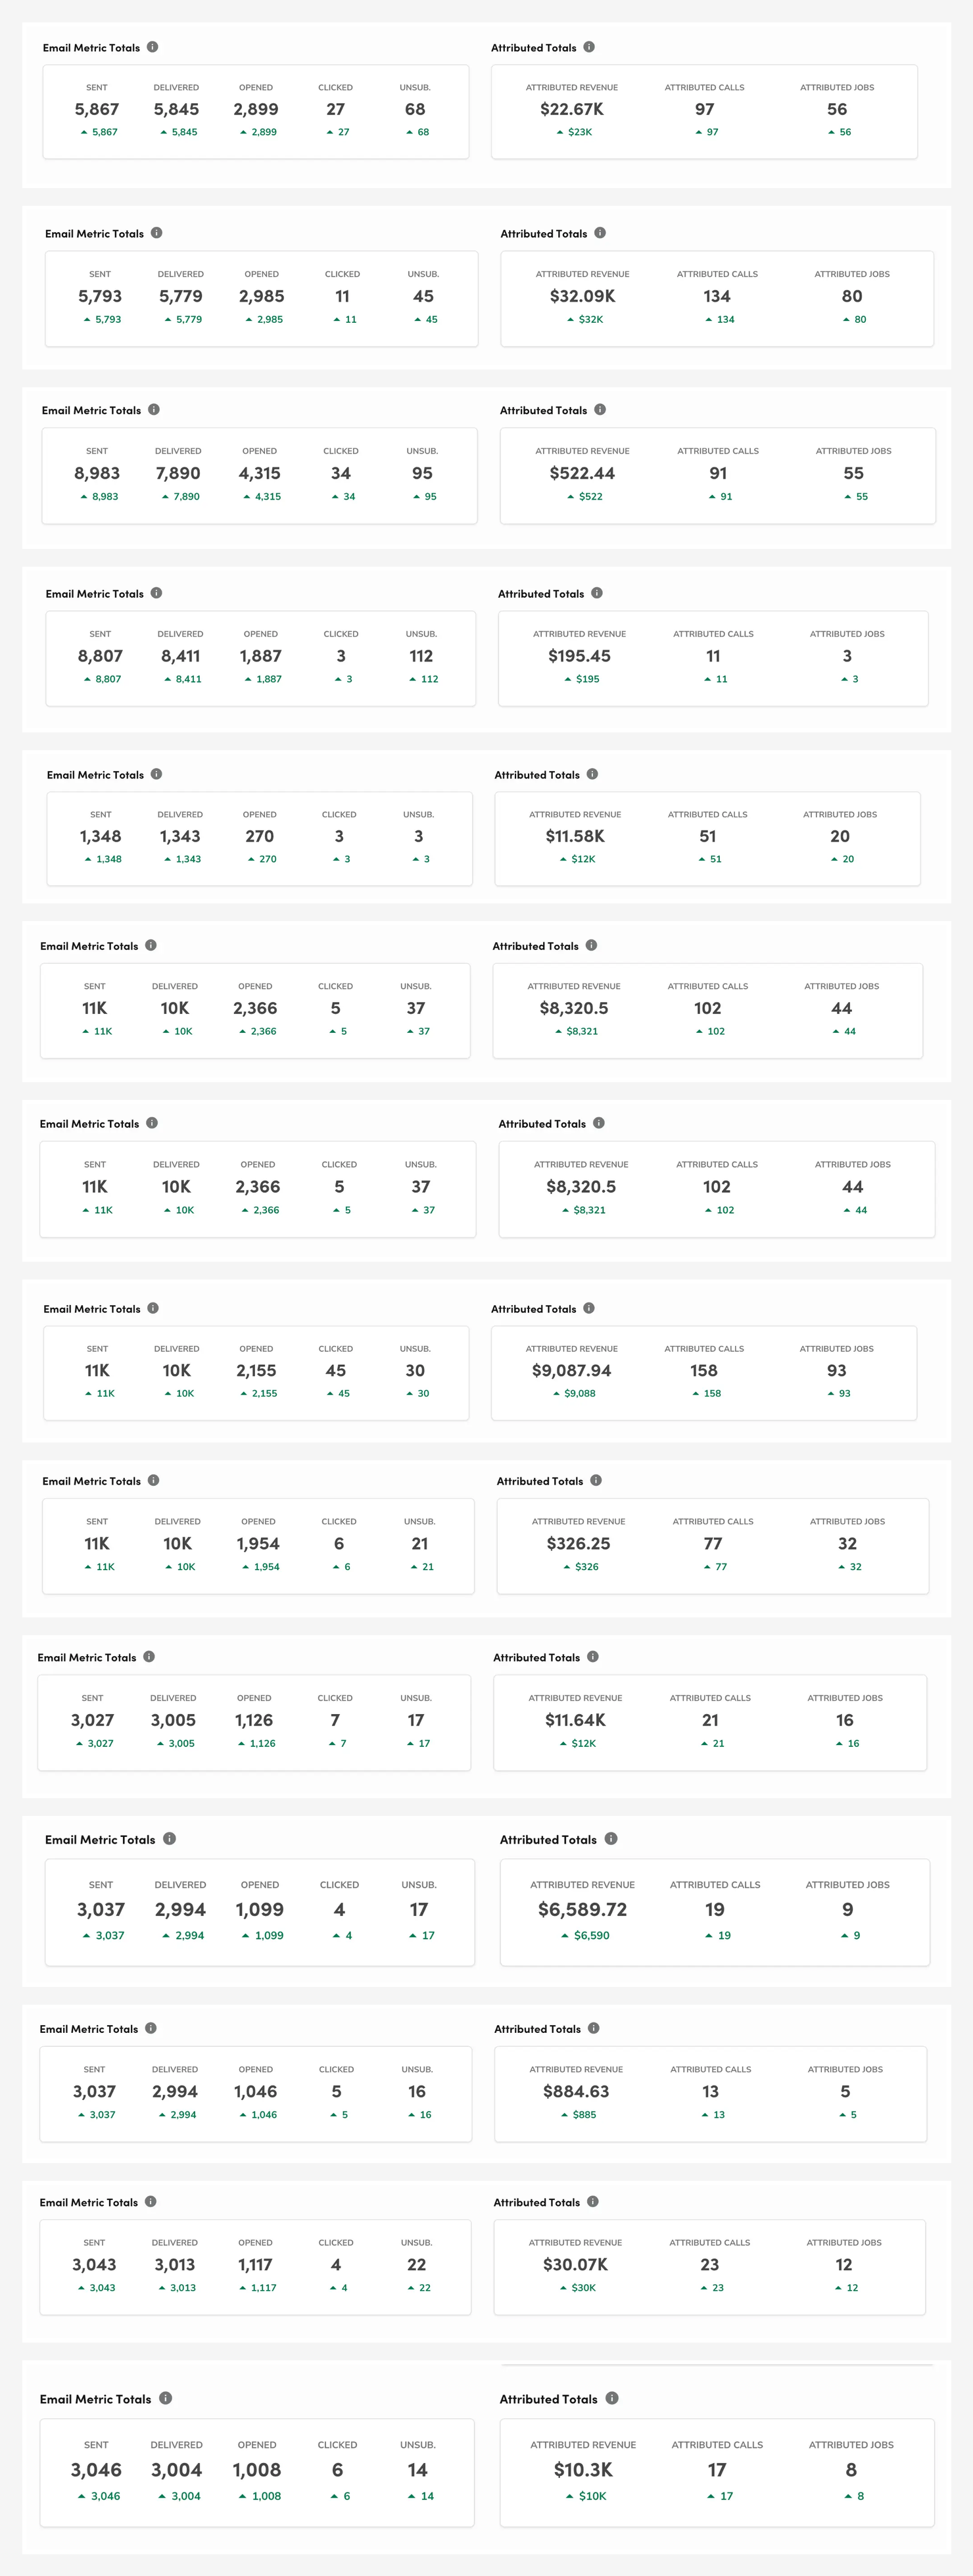Click Attributed Totals info icon above $884.63 revenue
Viewport: 973px width, 2576px height.
(594, 2028)
